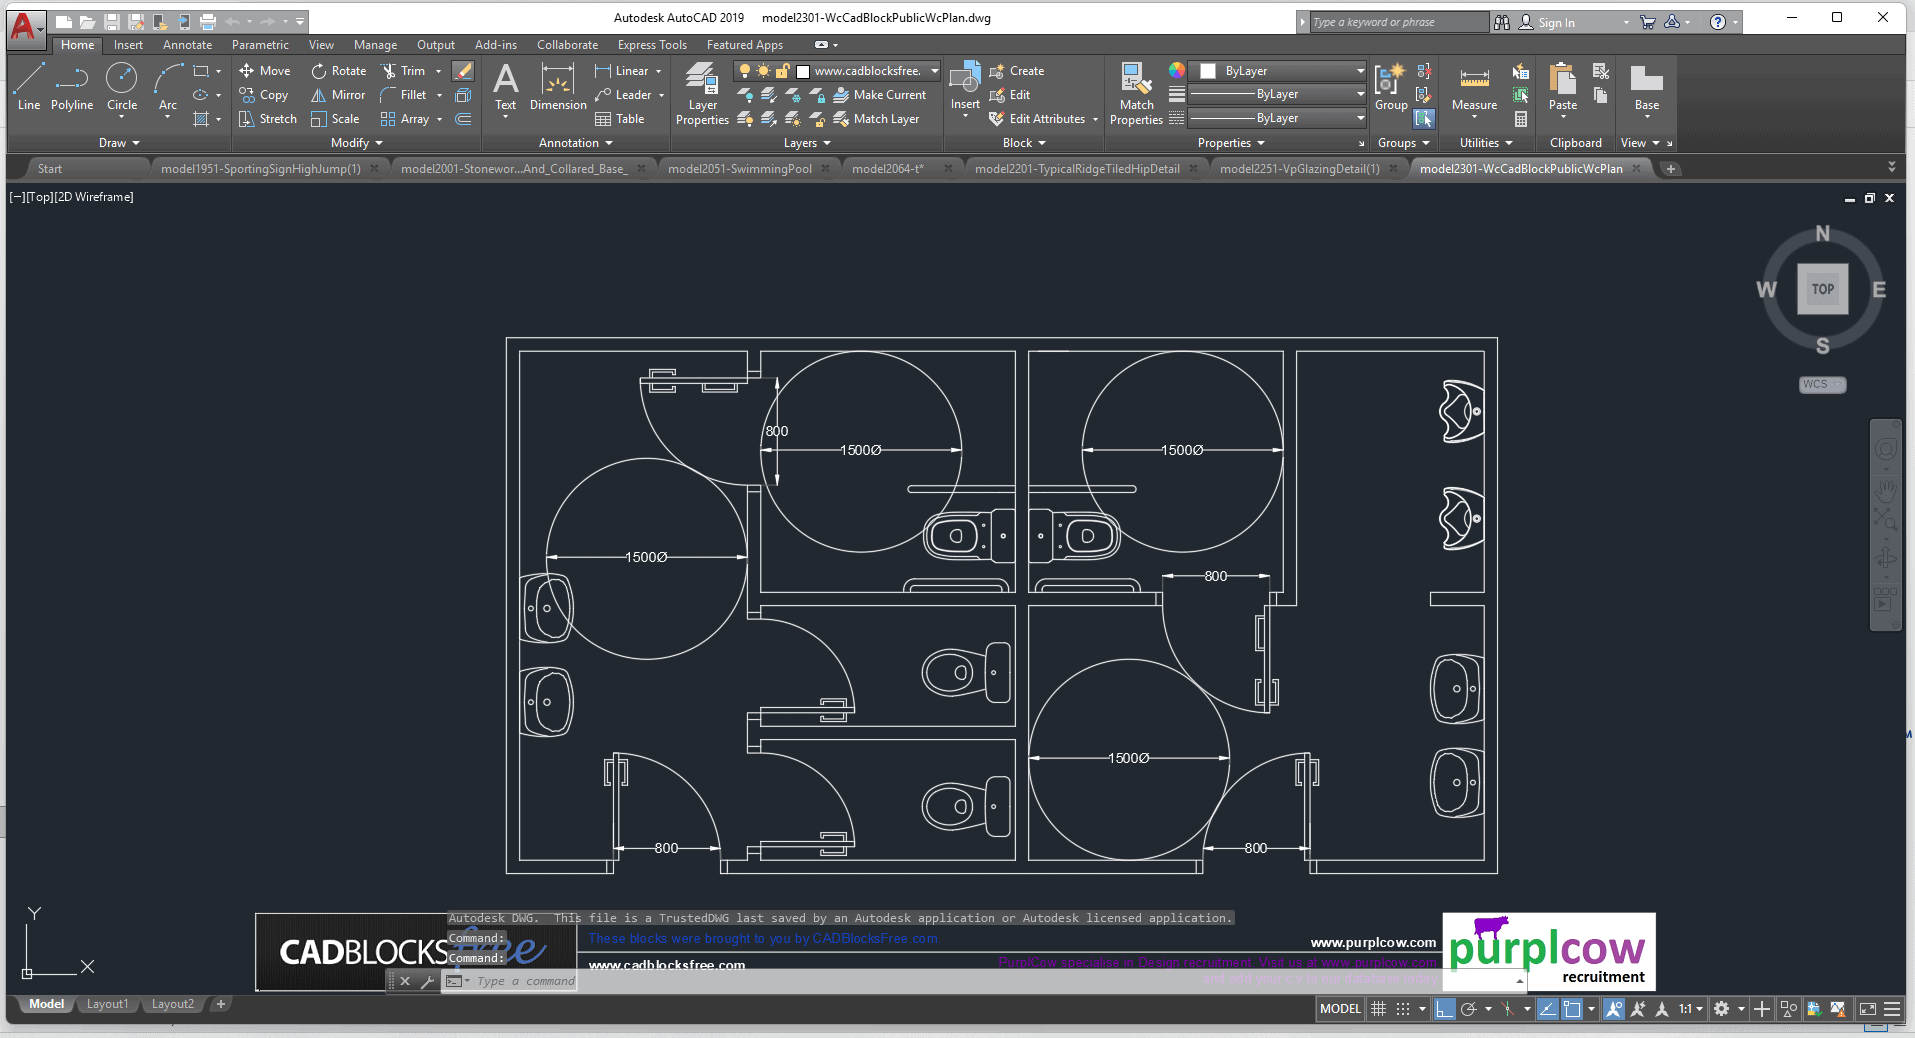Open the layer name dropdown list
The image size is (1915, 1038).
pyautogui.click(x=934, y=71)
